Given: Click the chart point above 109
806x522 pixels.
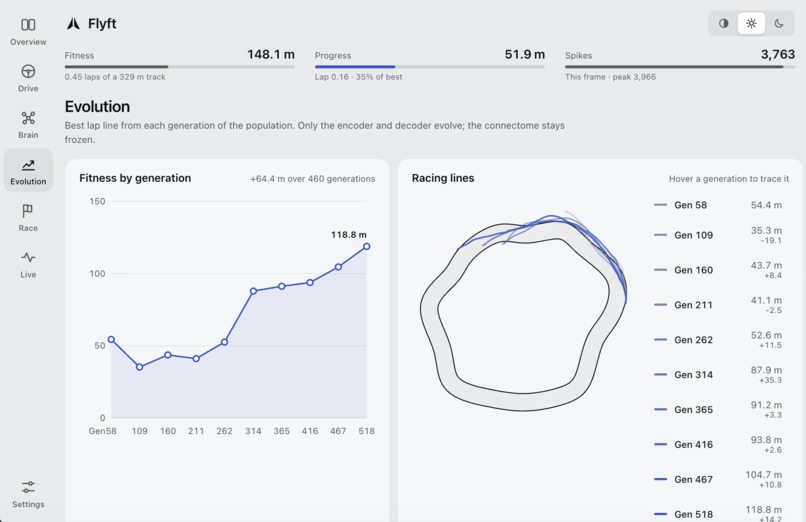Looking at the screenshot, I should 139,367.
